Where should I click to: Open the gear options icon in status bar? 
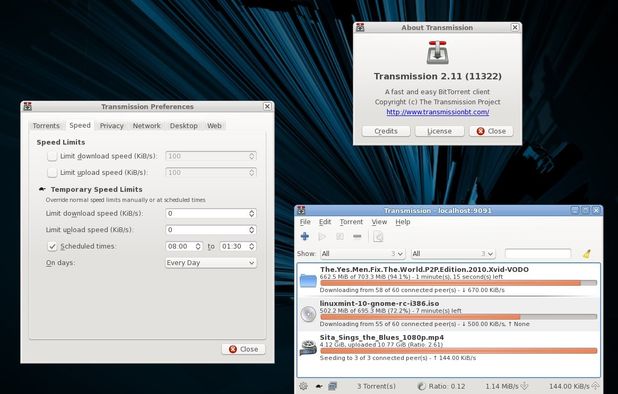pos(303,386)
